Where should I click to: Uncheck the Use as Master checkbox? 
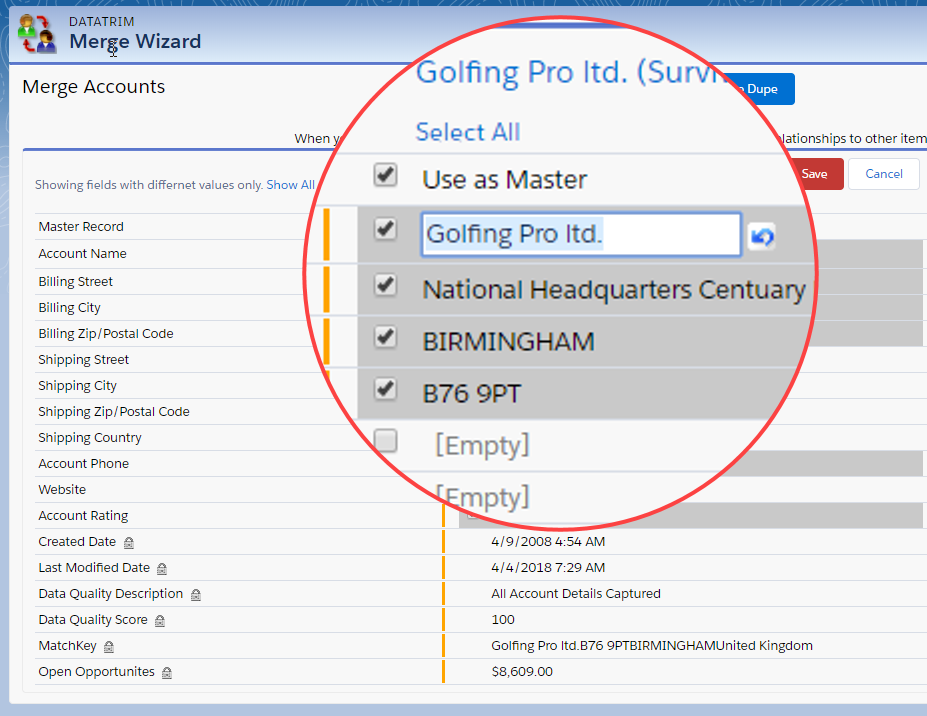pos(385,175)
